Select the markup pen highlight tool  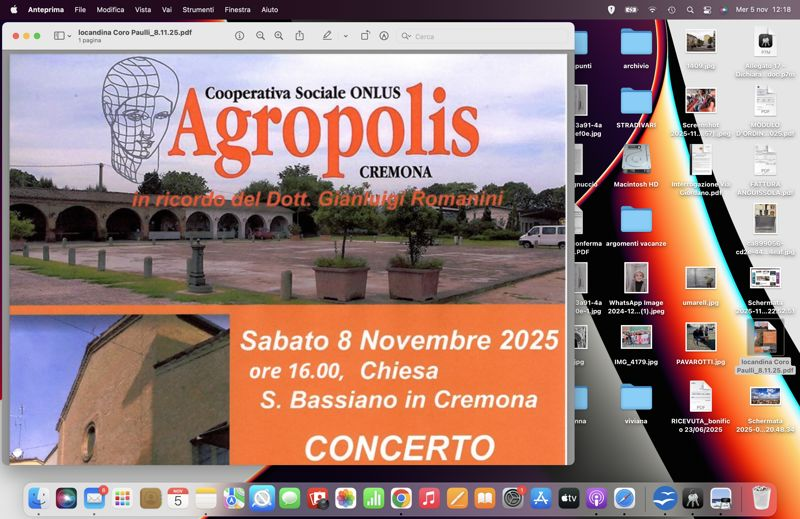pos(327,36)
